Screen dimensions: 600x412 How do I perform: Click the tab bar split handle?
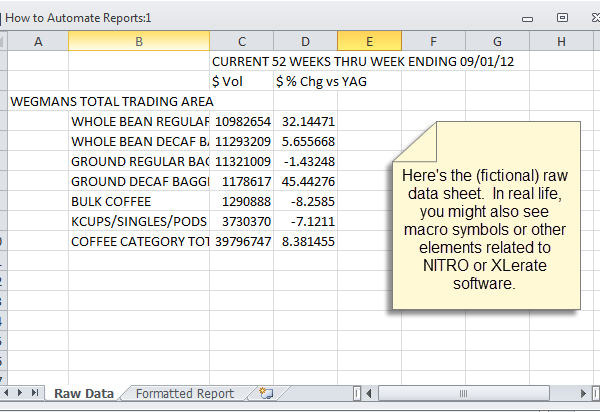pyautogui.click(x=357, y=393)
